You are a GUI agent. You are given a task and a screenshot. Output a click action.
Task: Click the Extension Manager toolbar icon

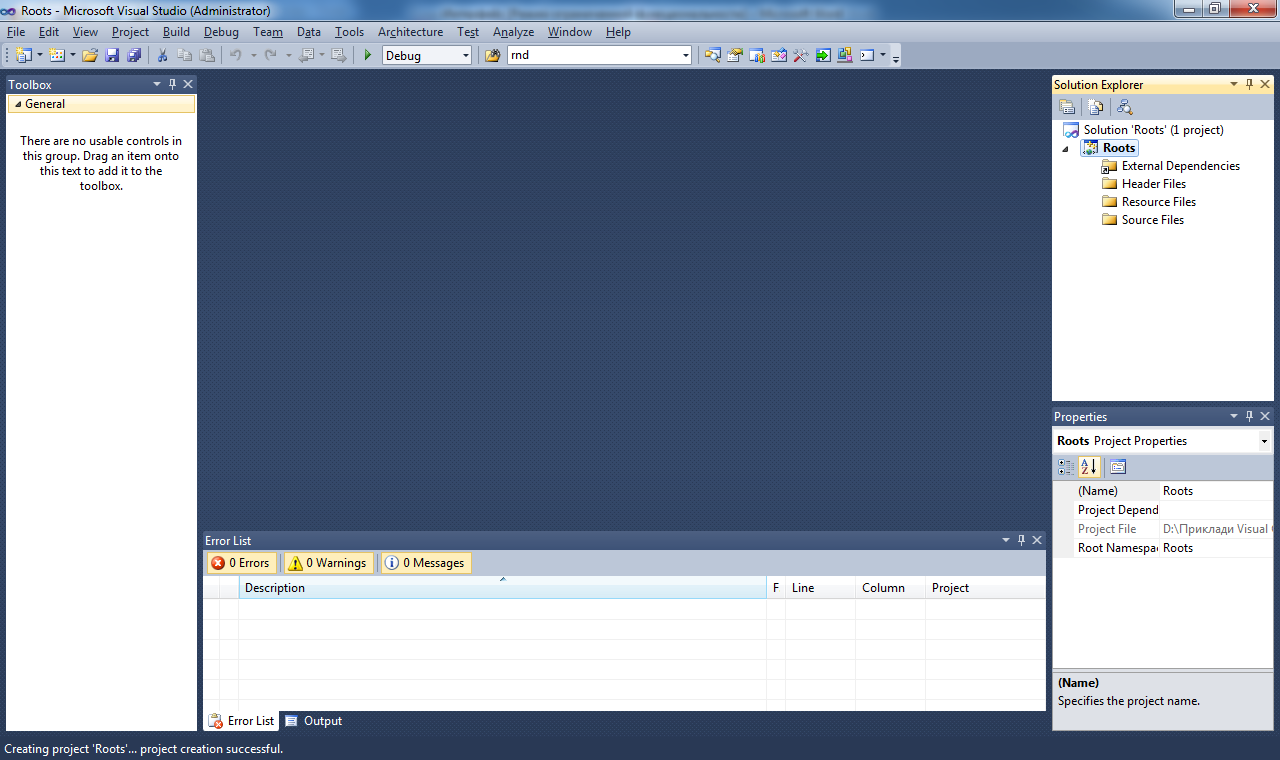[x=845, y=55]
